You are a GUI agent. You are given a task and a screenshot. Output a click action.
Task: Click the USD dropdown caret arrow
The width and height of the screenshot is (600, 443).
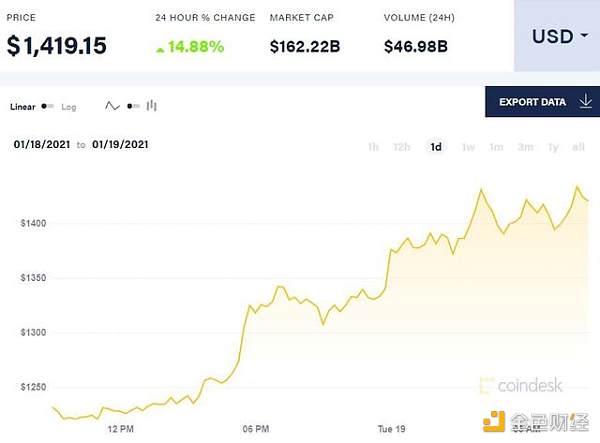[x=584, y=36]
